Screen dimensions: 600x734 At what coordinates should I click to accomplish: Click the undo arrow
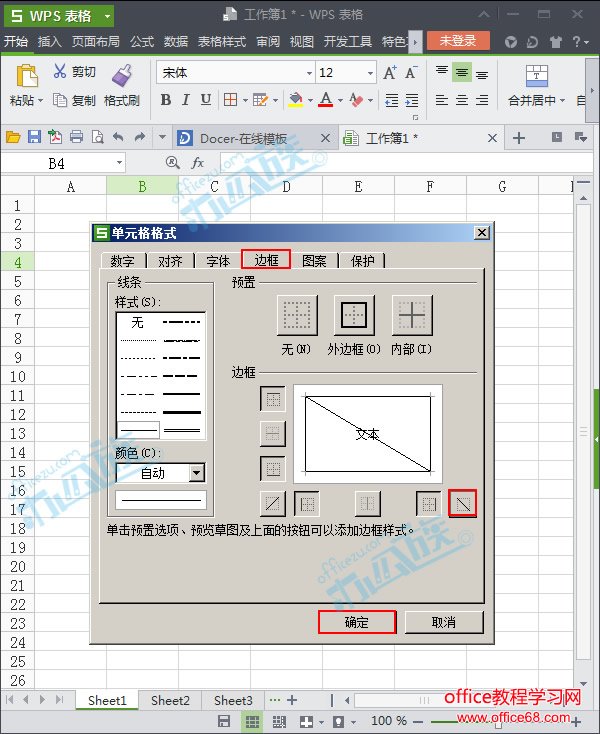[x=118, y=137]
